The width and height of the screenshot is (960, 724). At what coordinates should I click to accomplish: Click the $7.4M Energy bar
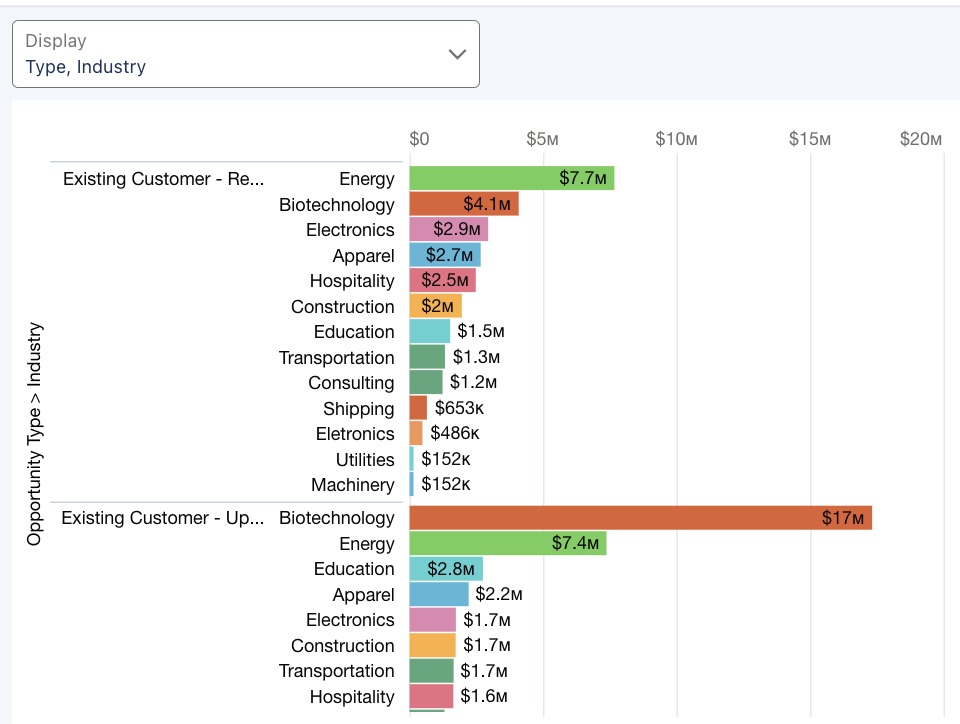coord(507,544)
